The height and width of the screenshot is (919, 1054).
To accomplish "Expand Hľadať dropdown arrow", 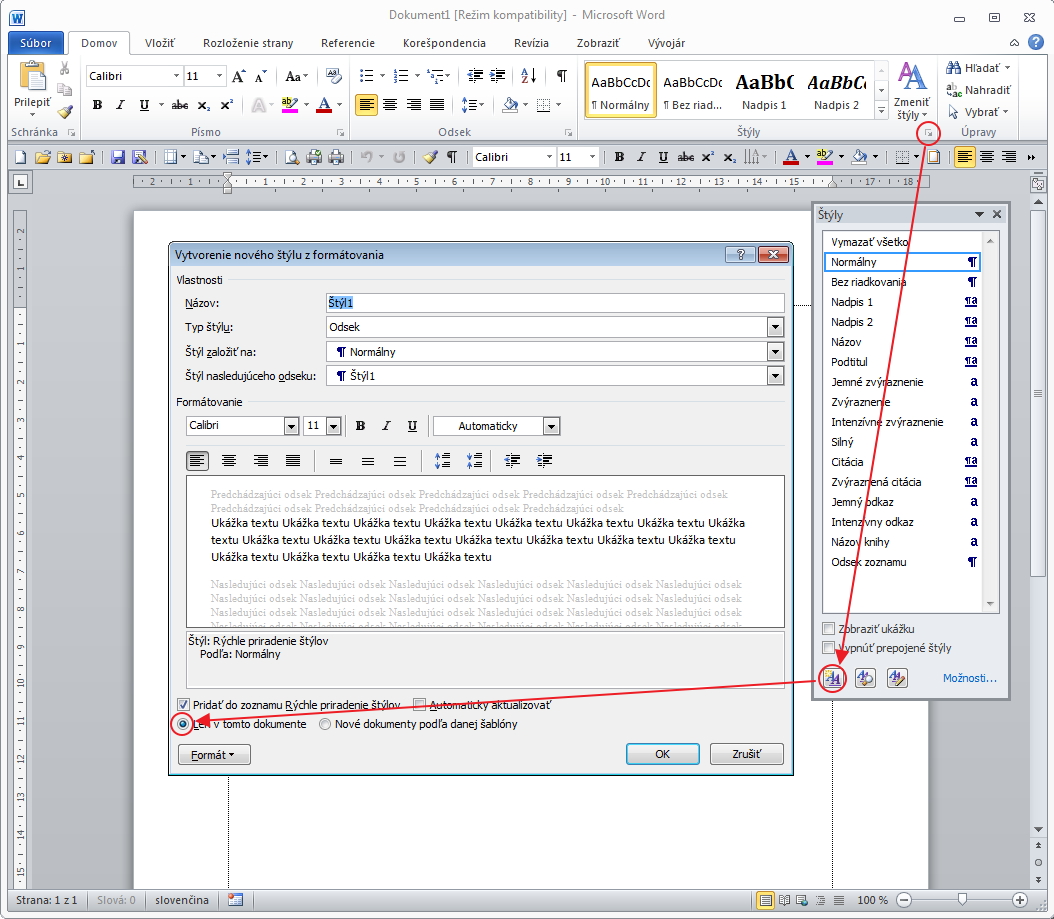I will pos(1008,68).
